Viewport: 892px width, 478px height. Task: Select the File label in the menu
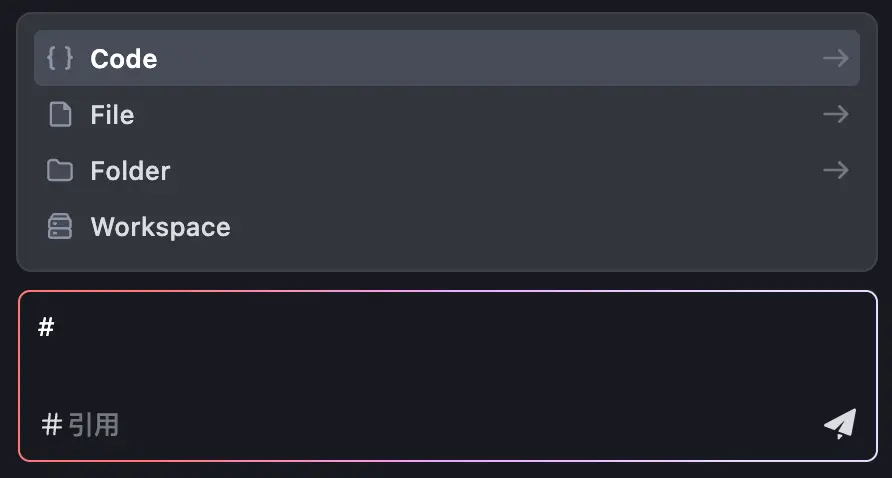[112, 115]
